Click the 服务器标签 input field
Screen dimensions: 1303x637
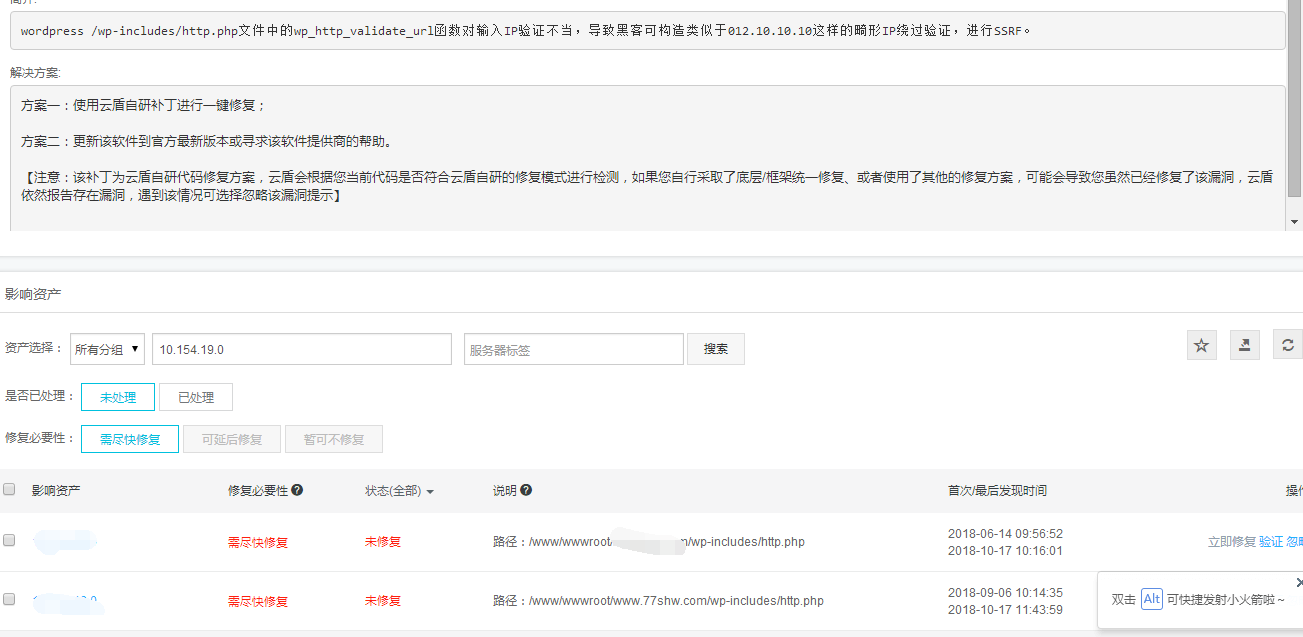pyautogui.click(x=573, y=350)
